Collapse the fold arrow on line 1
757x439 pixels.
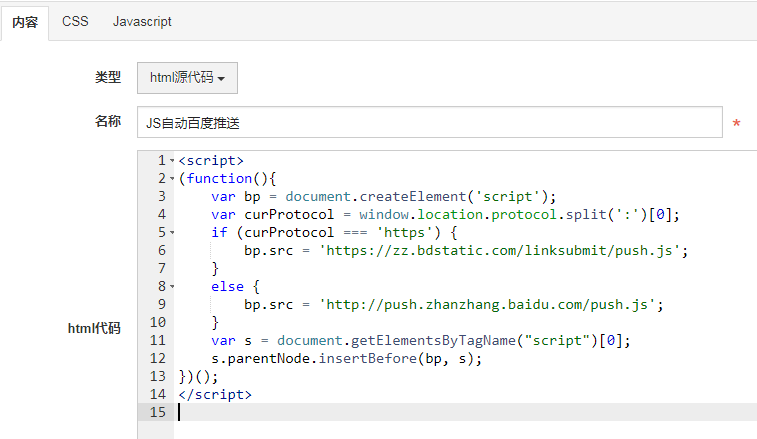(172, 160)
